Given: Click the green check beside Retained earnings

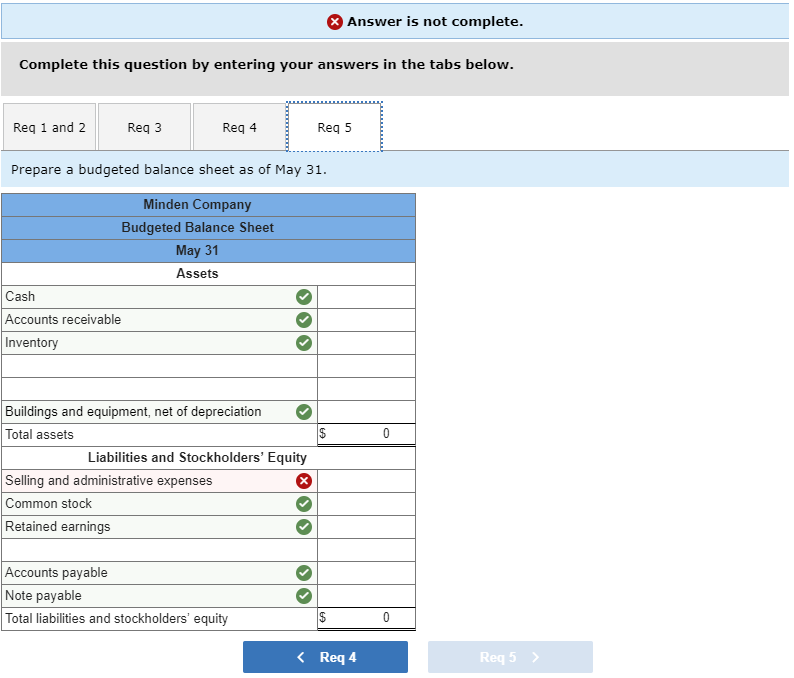Looking at the screenshot, I should 304,527.
